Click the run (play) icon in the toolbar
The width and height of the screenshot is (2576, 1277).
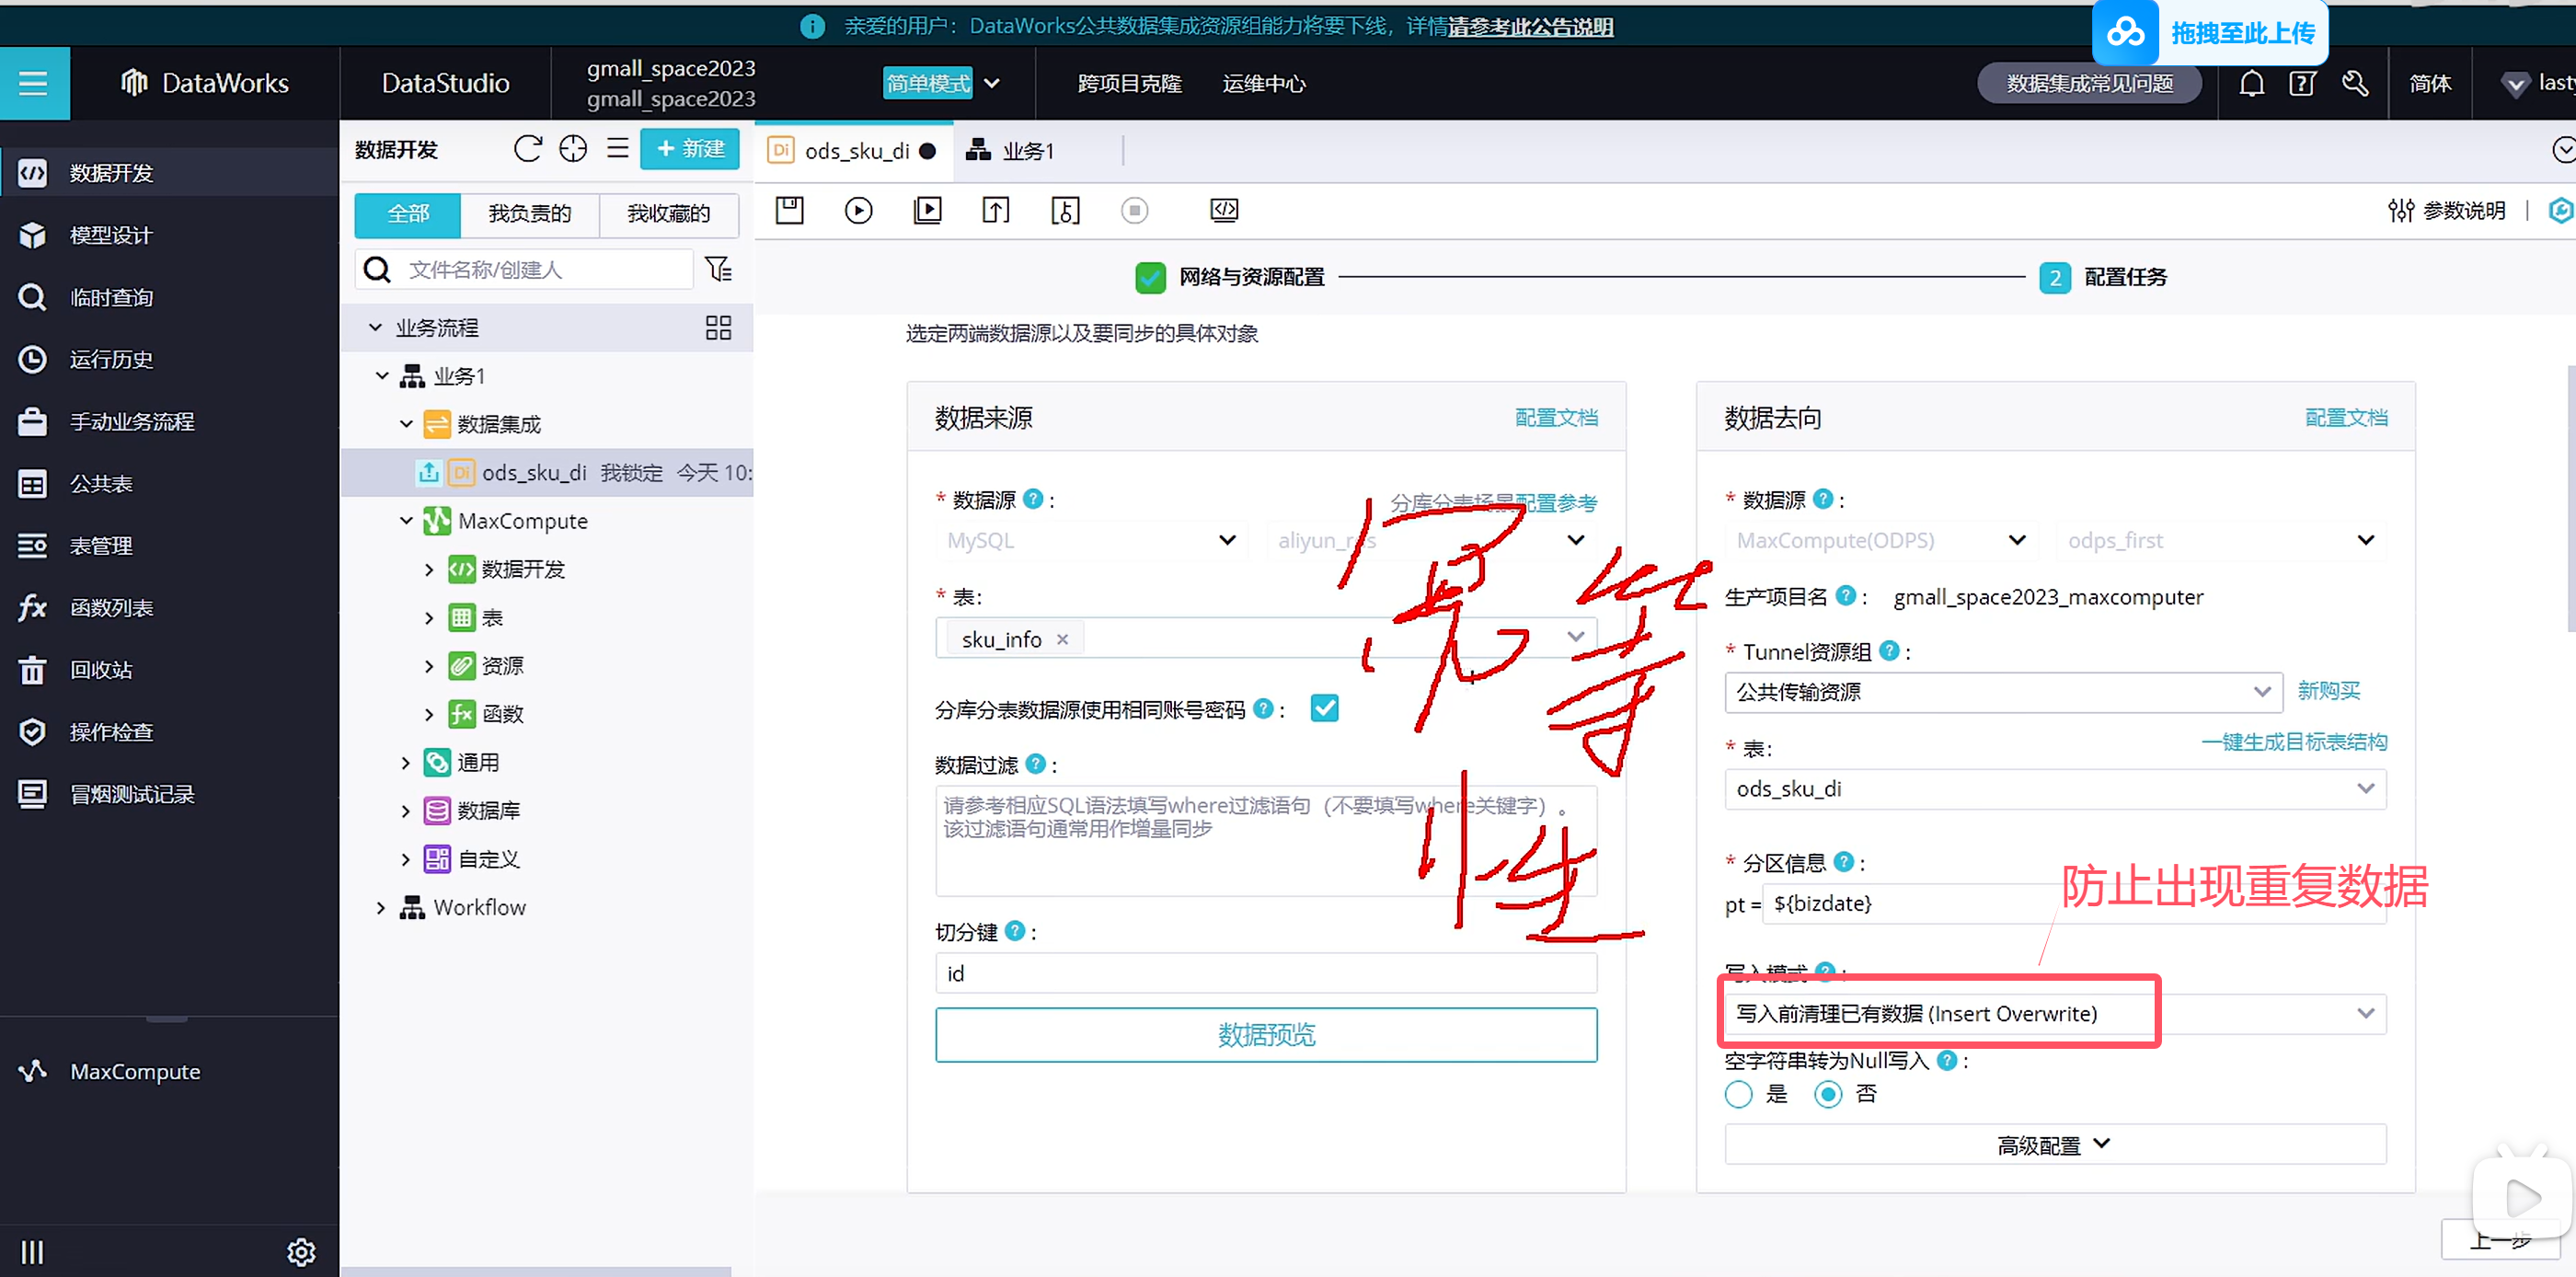click(x=858, y=210)
